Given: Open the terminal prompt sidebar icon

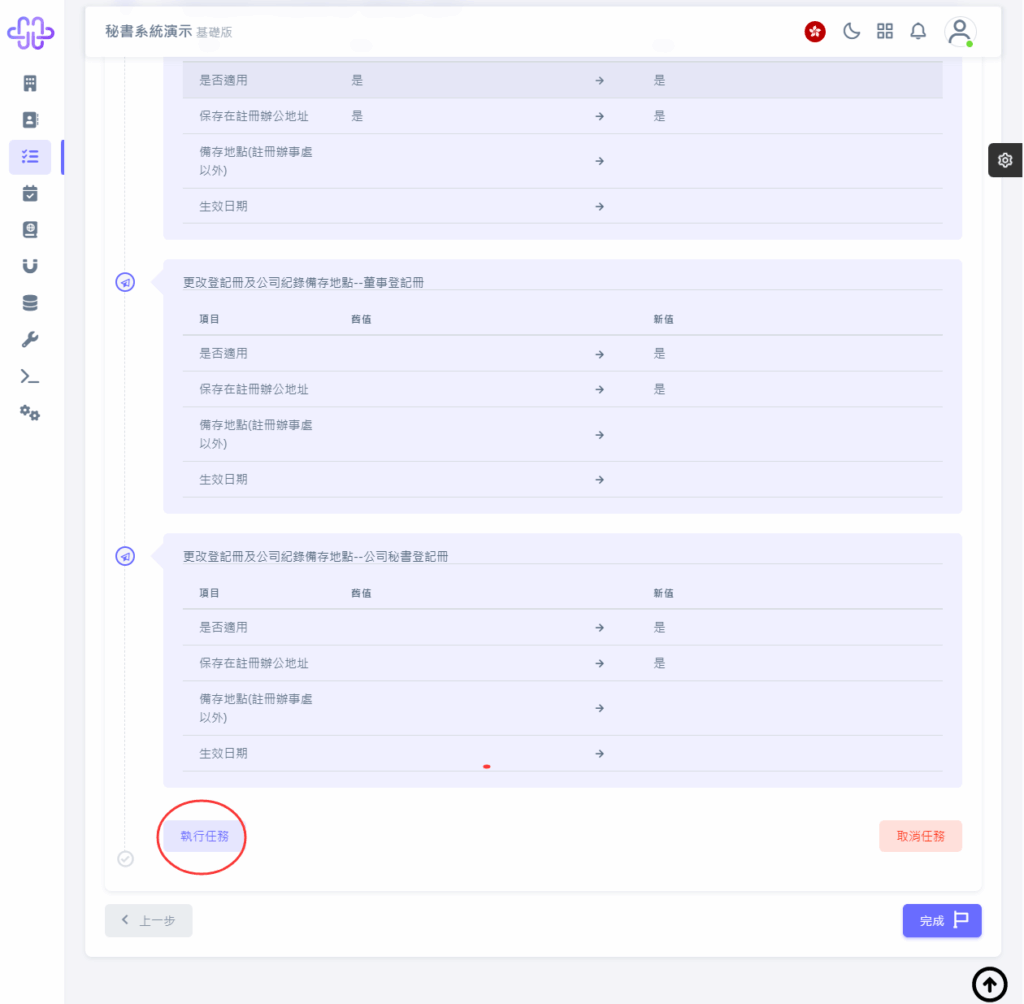Looking at the screenshot, I should (x=30, y=376).
